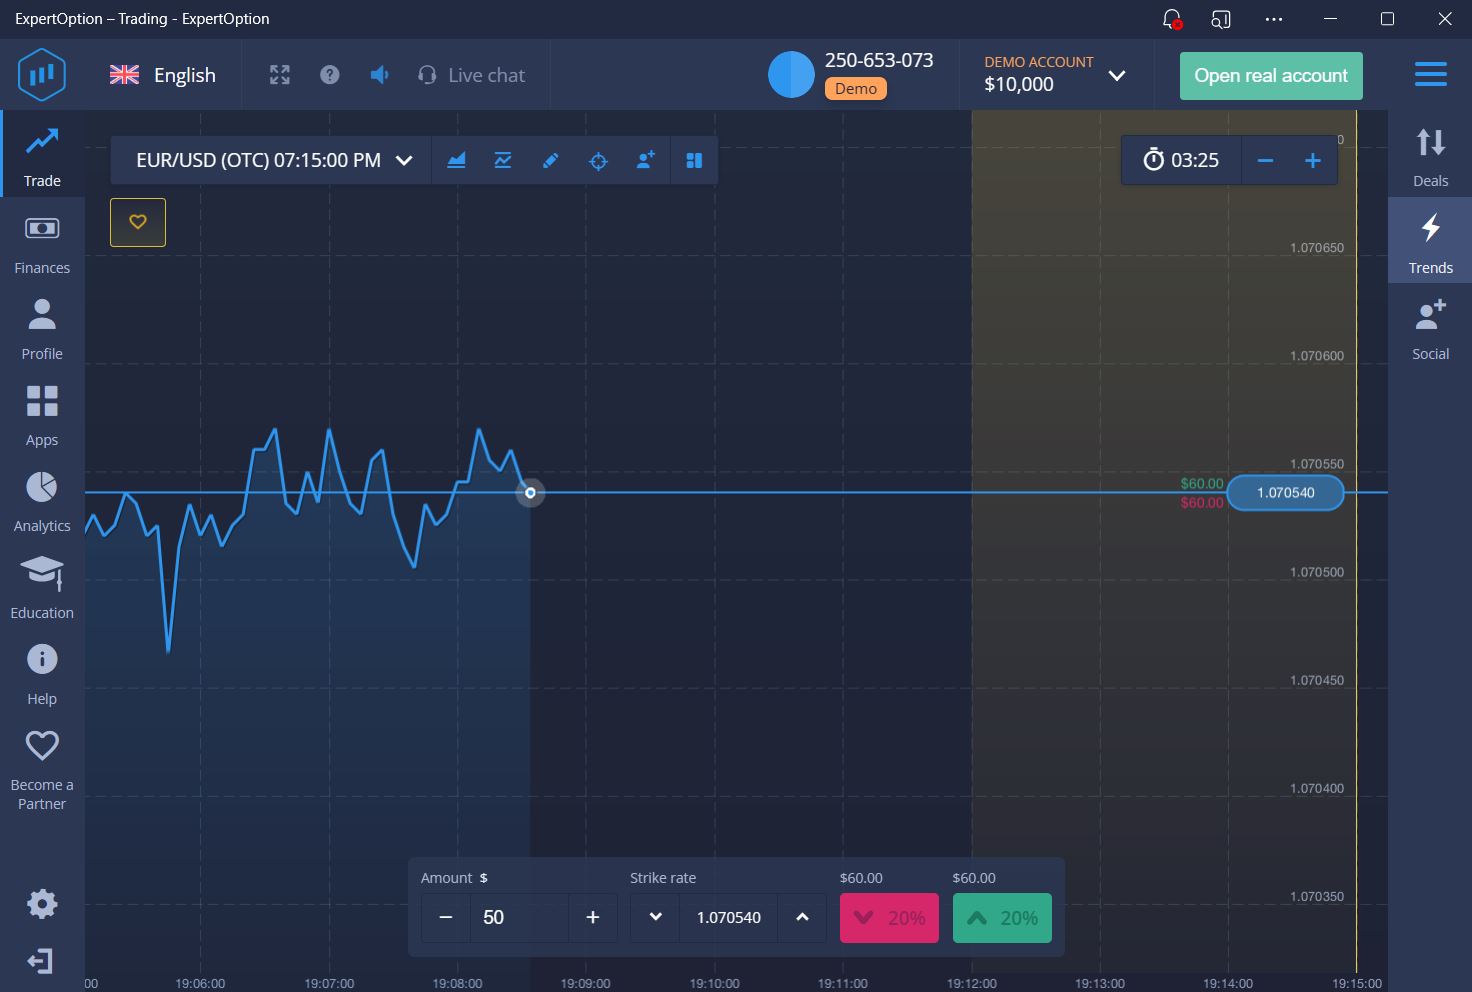Image resolution: width=1472 pixels, height=992 pixels.
Task: Open the Deals panel
Action: (1430, 155)
